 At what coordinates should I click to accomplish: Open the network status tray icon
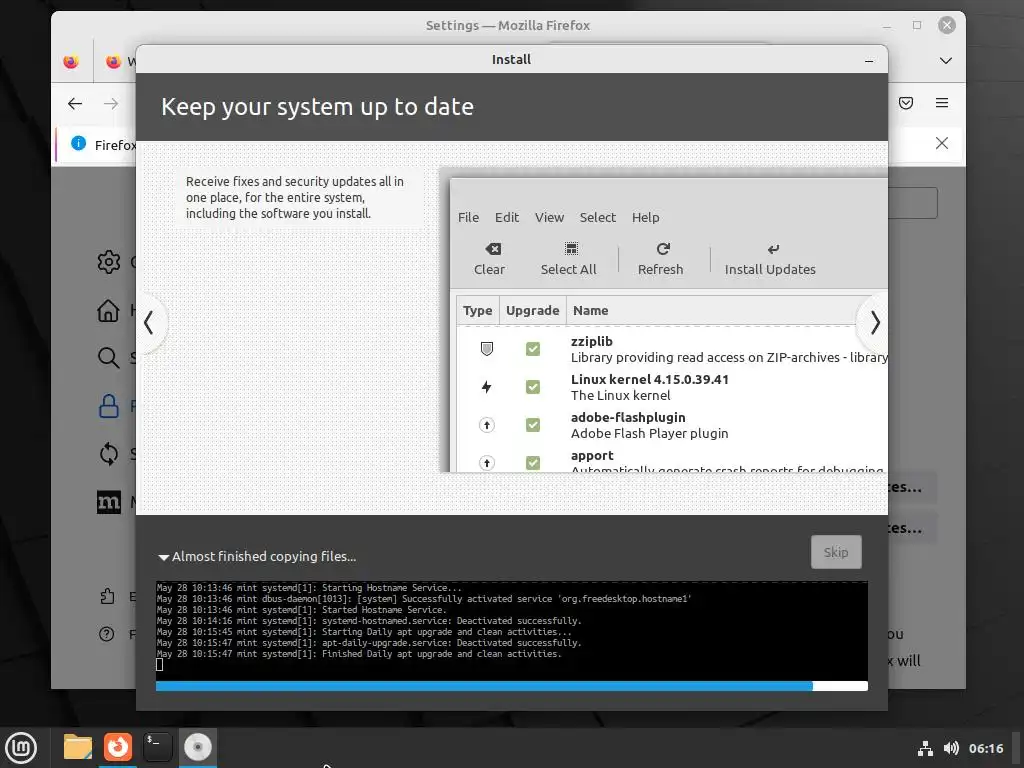click(x=925, y=748)
